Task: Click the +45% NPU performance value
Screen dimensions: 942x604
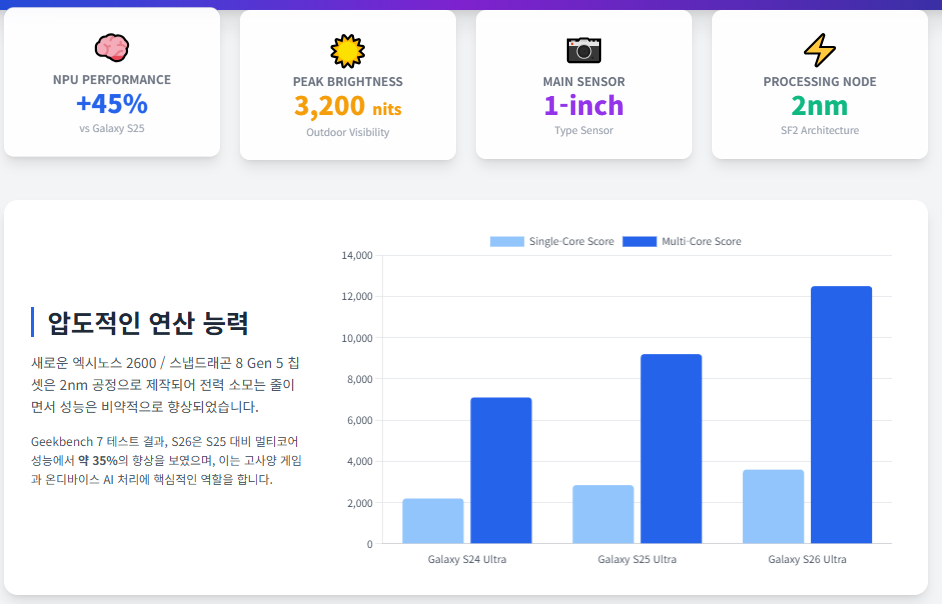Action: (112, 104)
